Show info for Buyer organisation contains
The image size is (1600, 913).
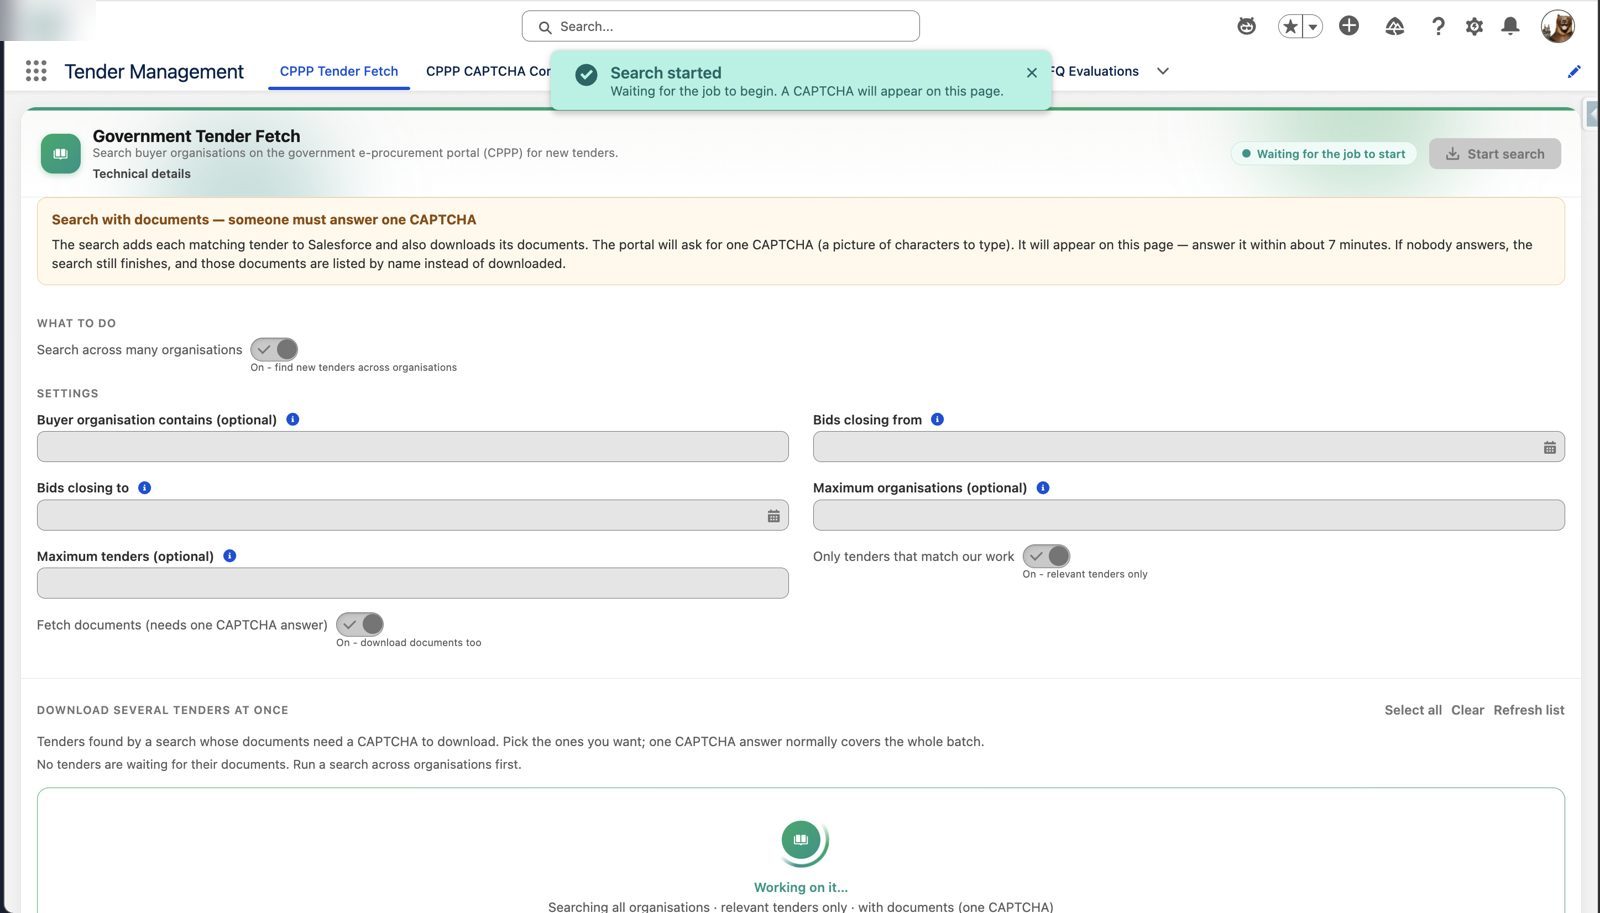point(293,419)
